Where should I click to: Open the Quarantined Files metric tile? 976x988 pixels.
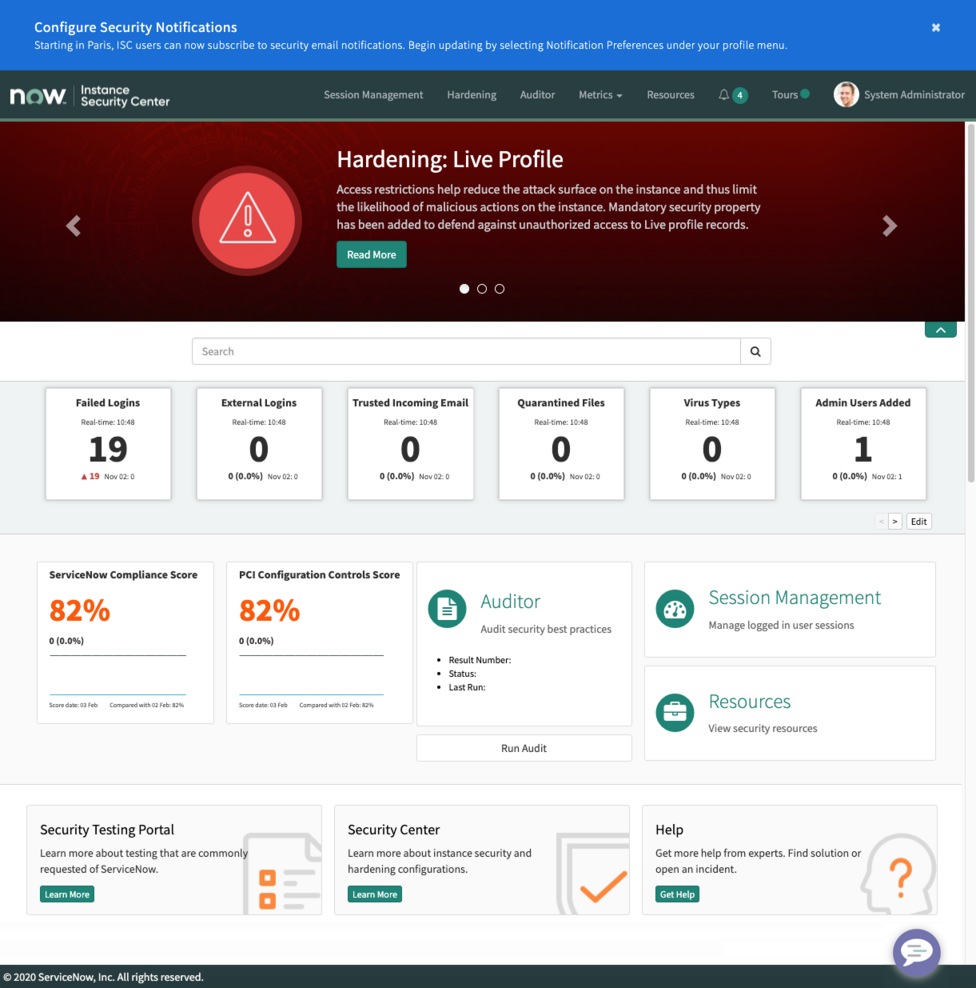pyautogui.click(x=561, y=444)
